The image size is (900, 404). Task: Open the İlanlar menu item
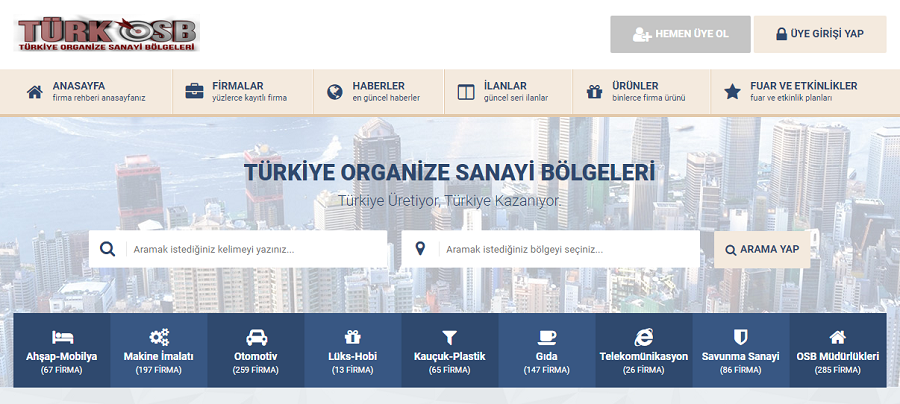point(509,92)
